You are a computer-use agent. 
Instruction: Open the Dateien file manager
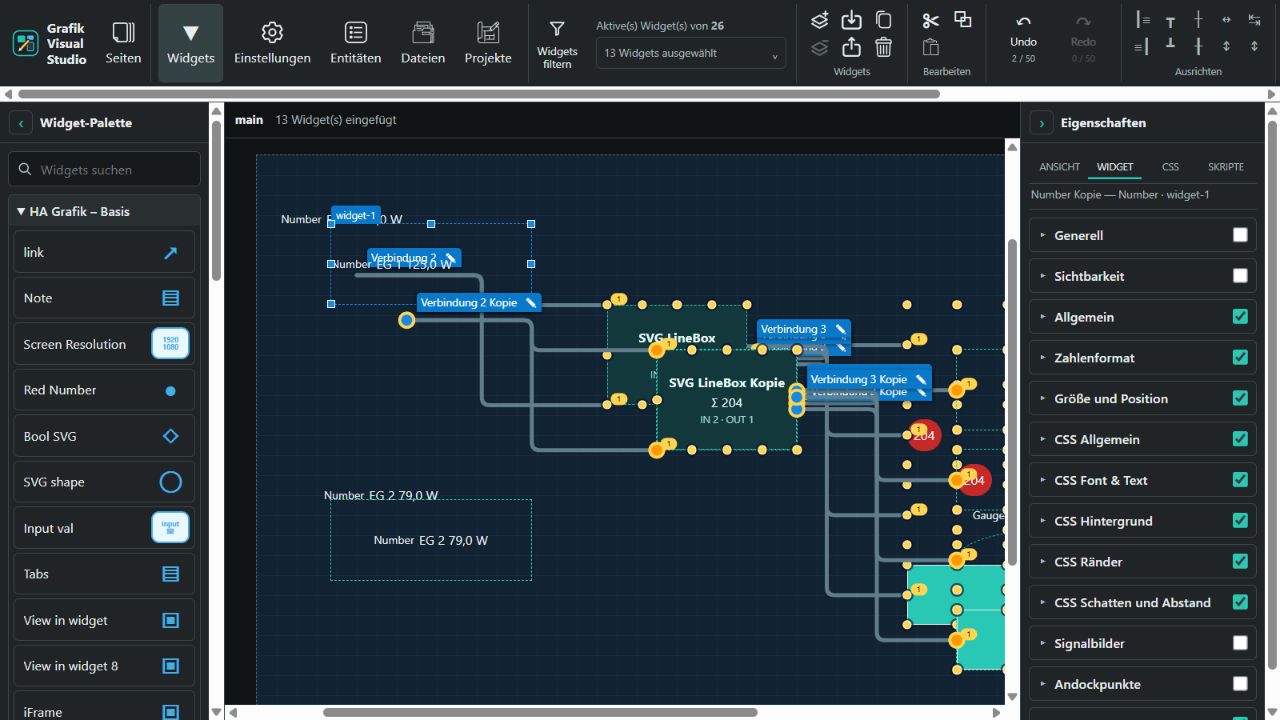pos(423,43)
